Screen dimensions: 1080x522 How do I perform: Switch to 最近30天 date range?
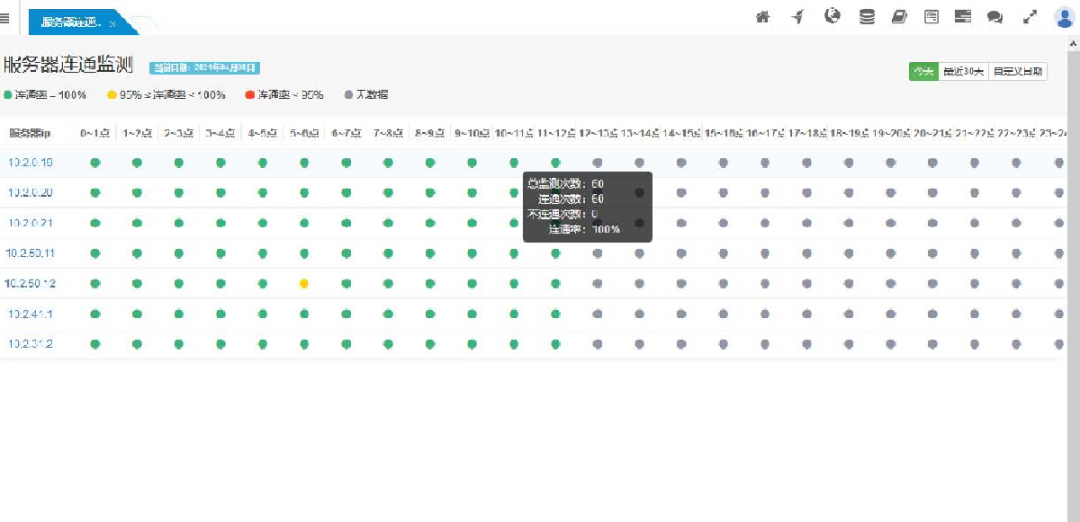[963, 71]
